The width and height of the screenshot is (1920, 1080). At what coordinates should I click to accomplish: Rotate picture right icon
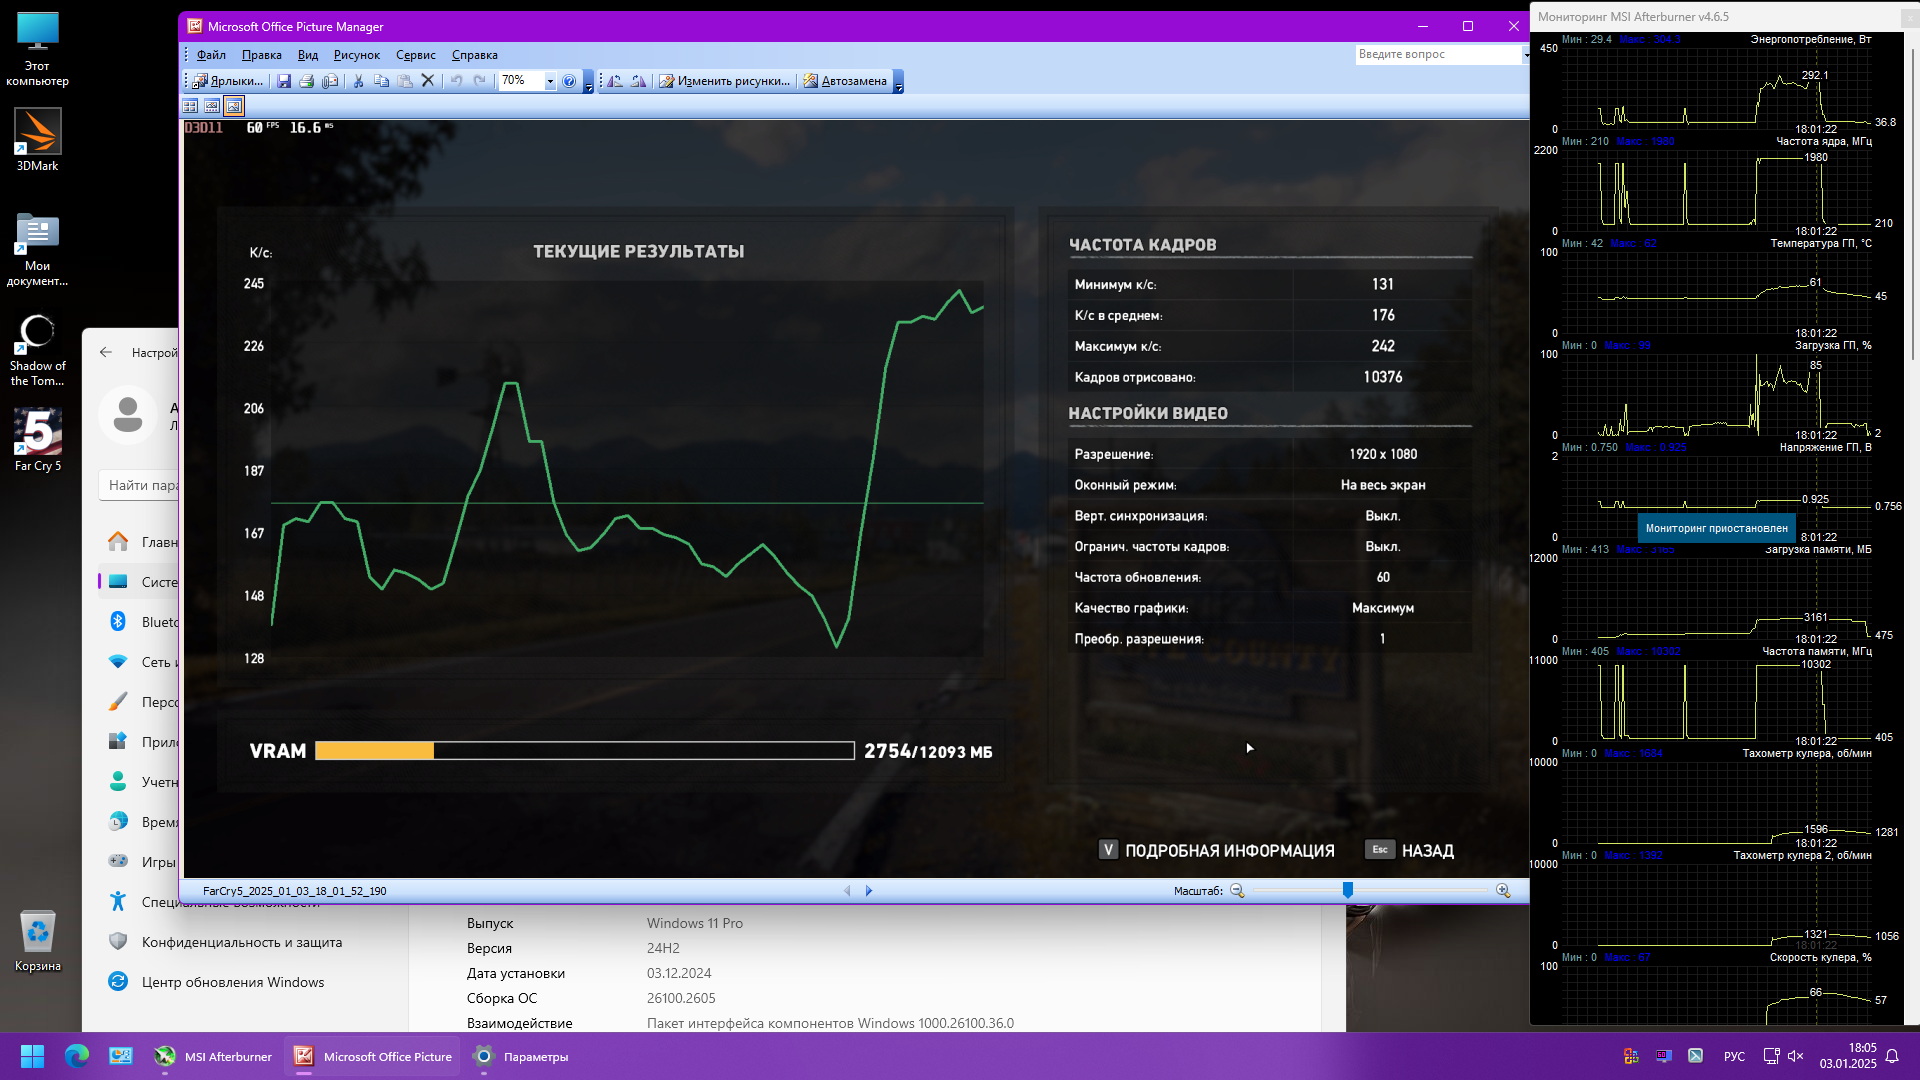point(638,81)
